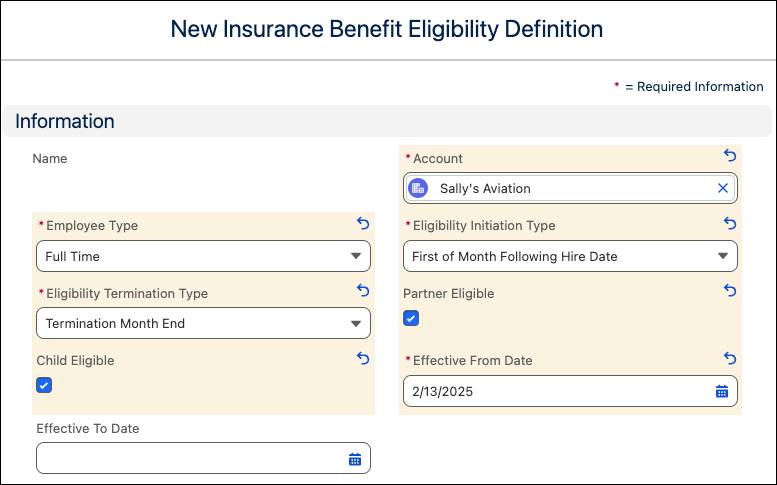Revert the Effective From Date value
Screen dimensions: 777x485
[x=730, y=358]
